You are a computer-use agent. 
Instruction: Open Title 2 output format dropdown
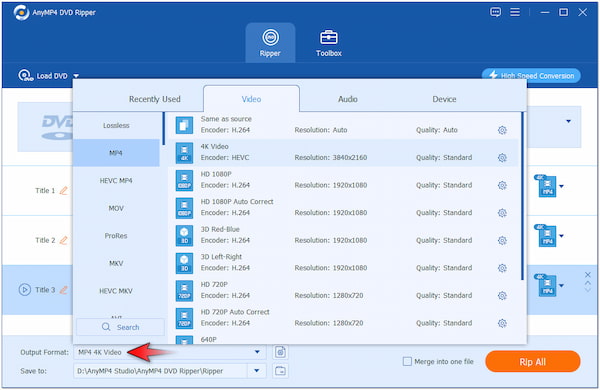pyautogui.click(x=561, y=236)
